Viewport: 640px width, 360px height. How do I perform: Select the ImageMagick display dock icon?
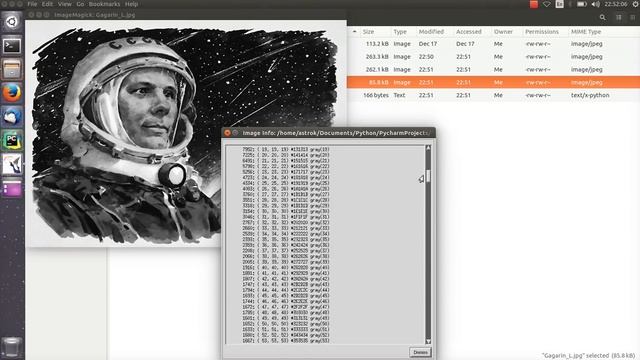[x=12, y=164]
